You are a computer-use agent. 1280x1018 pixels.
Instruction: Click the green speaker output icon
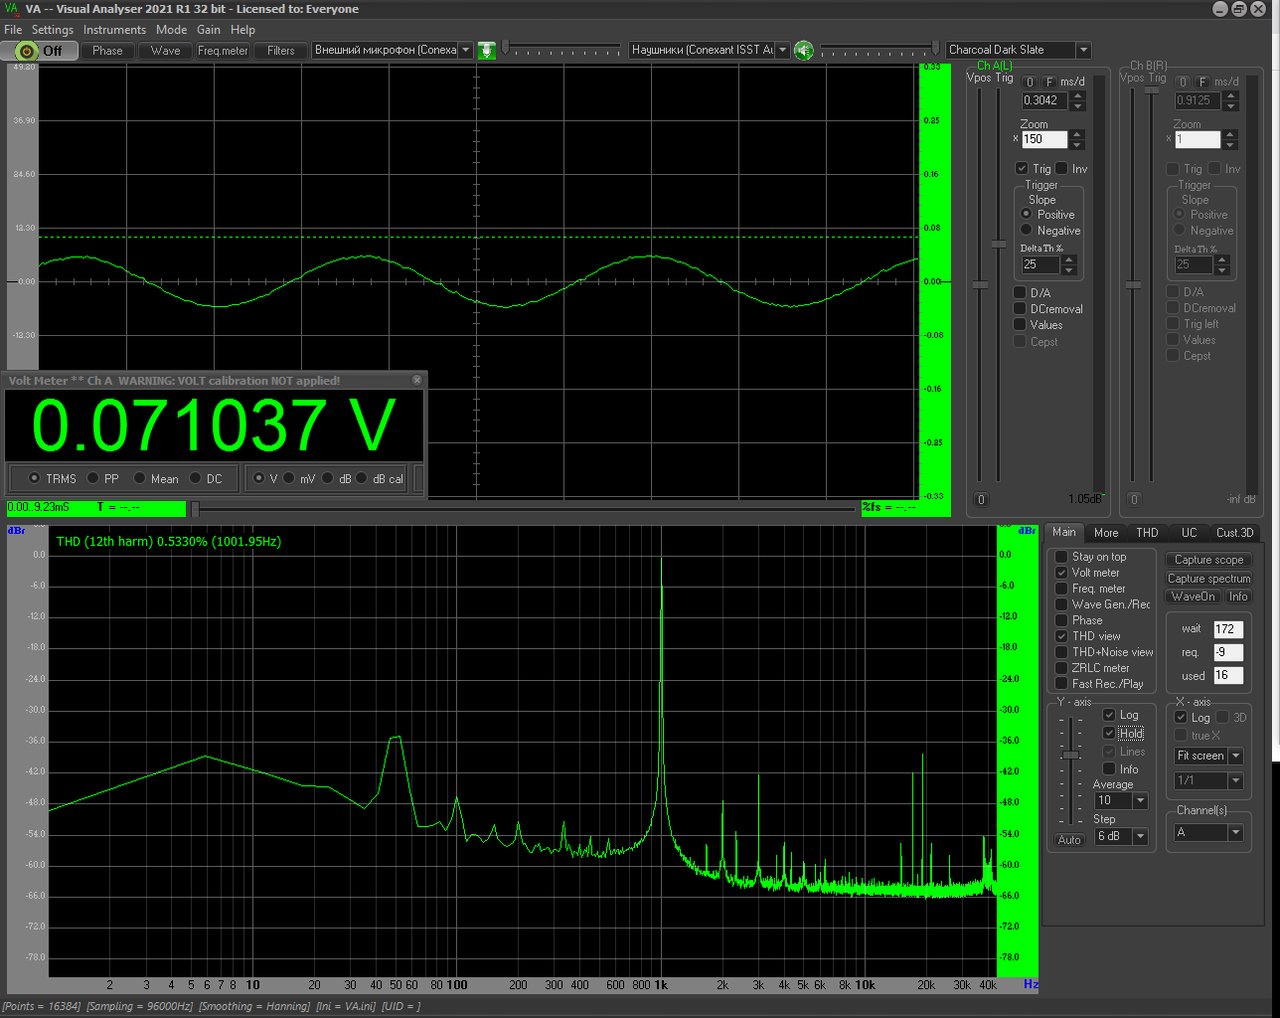click(x=804, y=50)
